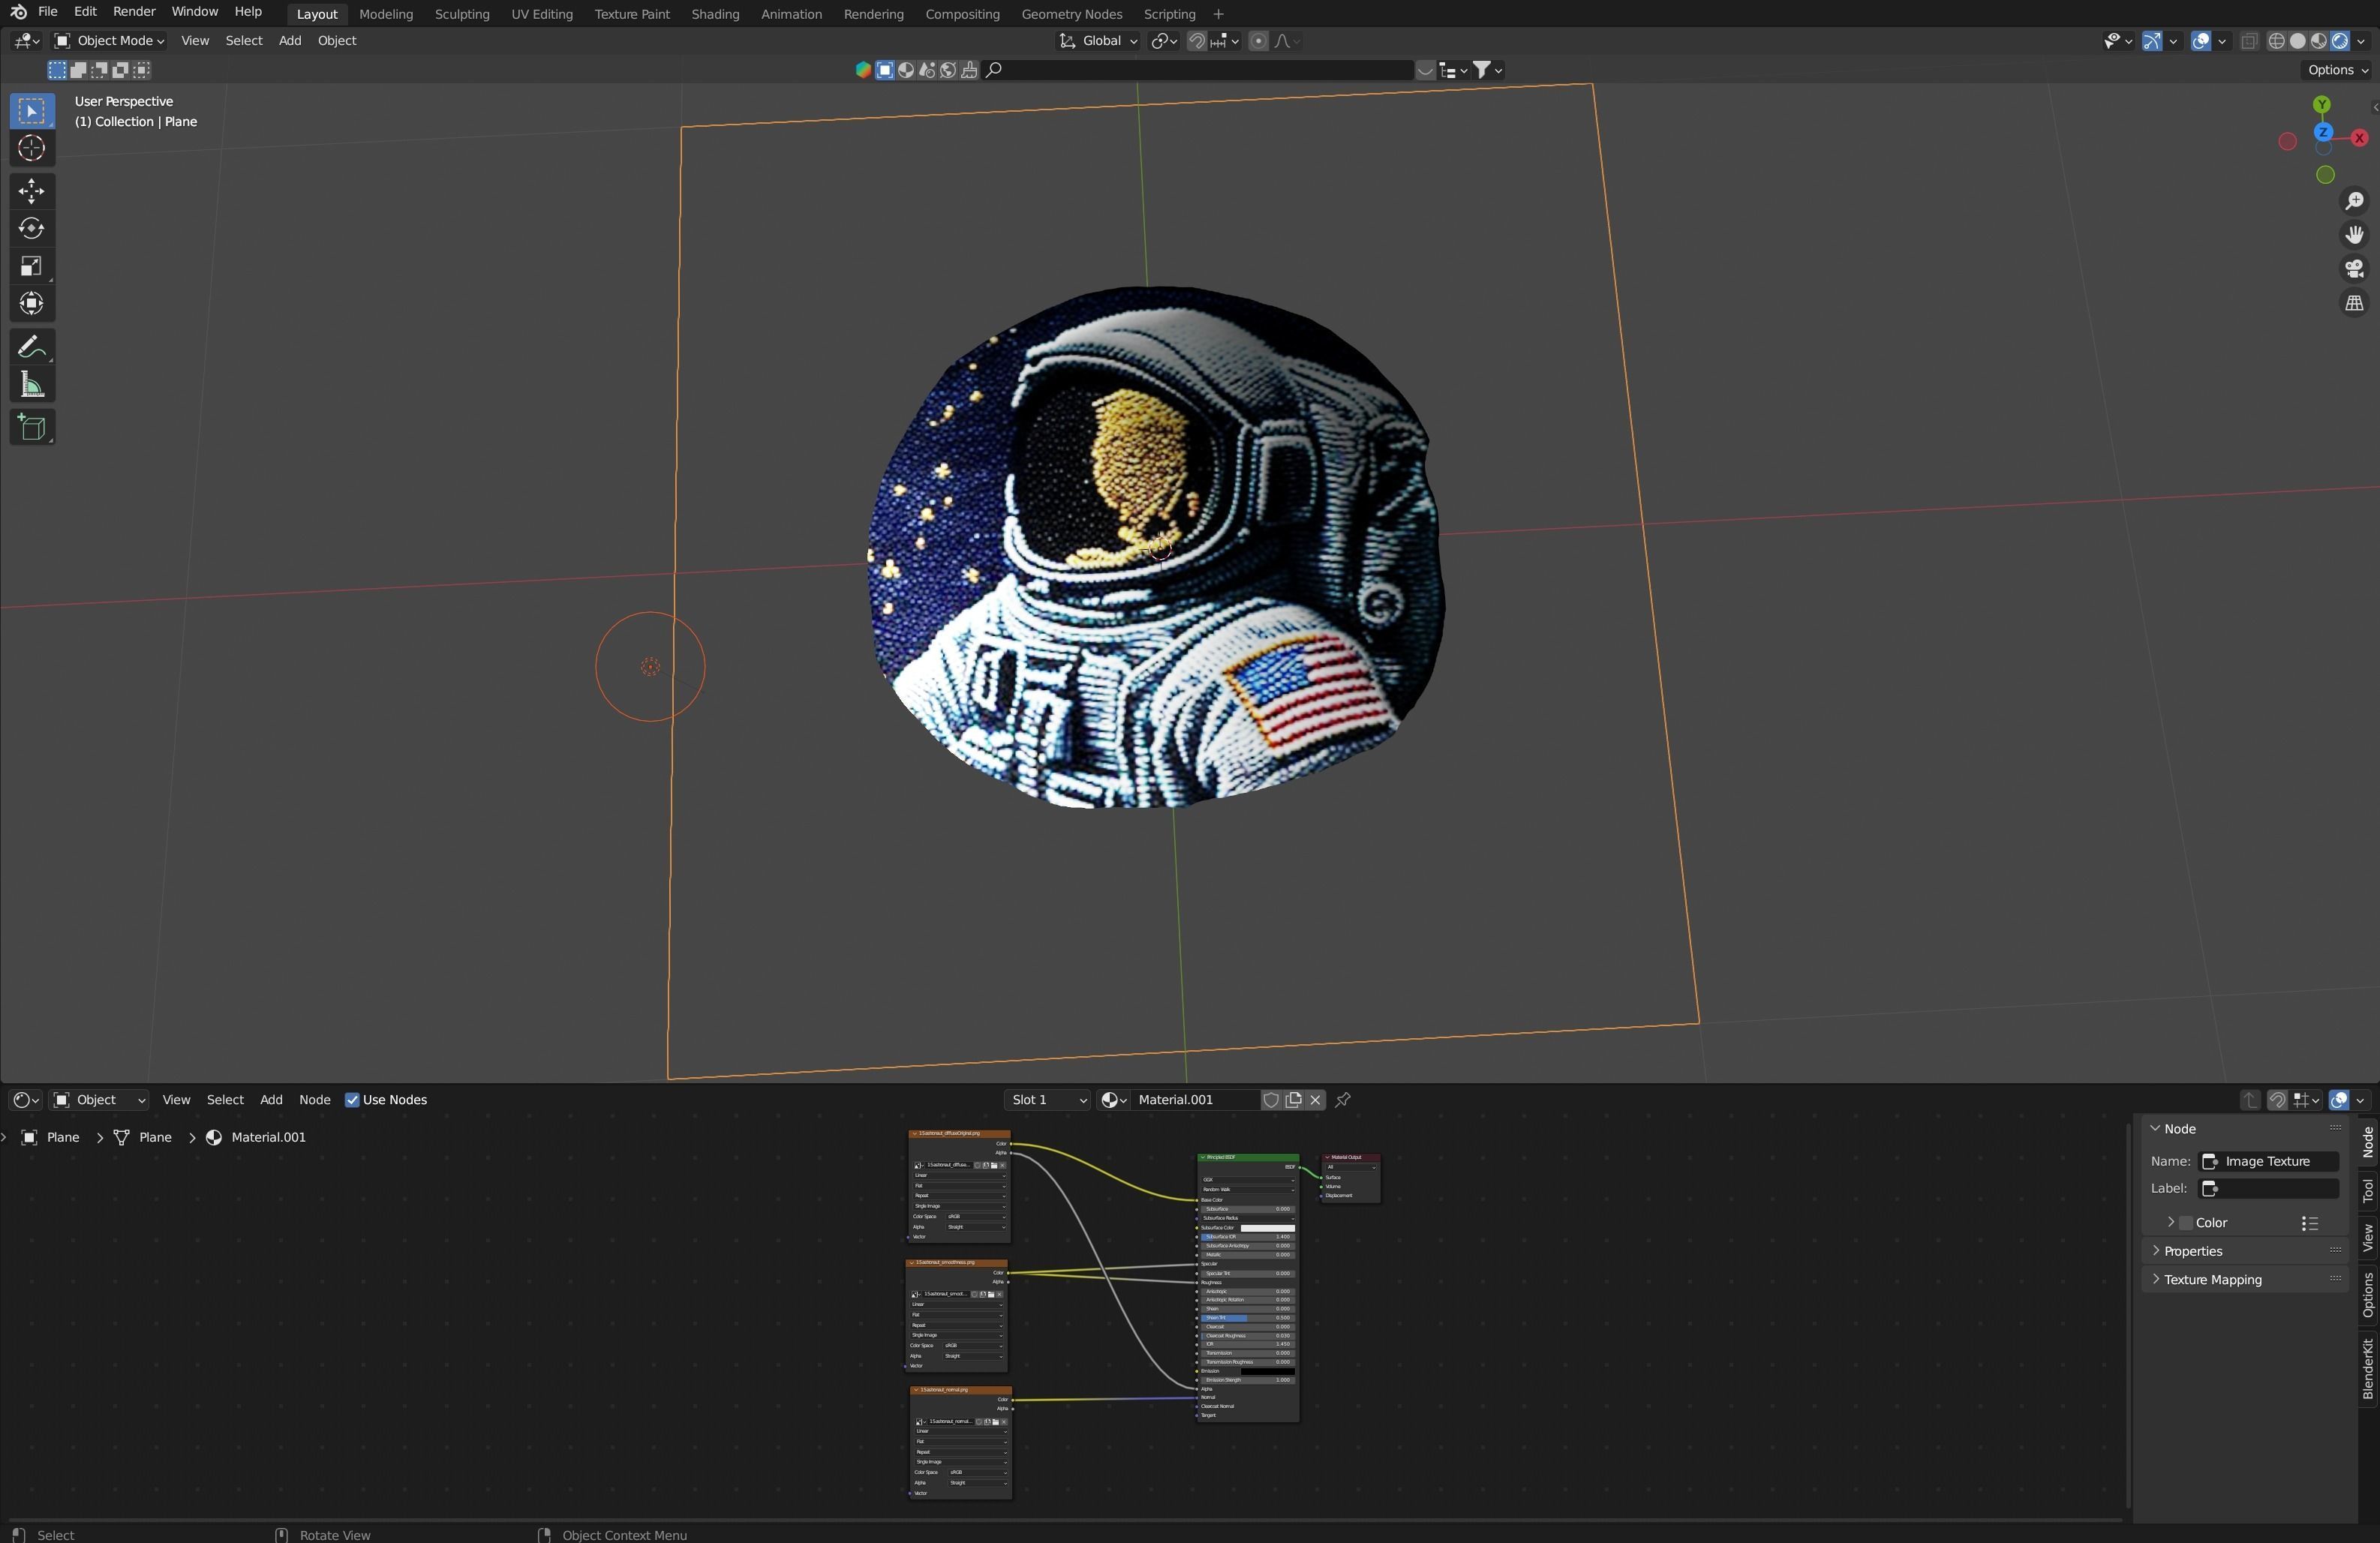The image size is (2380, 1543).
Task: Click the zoom view magnifier gizmo
Action: click(x=2354, y=202)
